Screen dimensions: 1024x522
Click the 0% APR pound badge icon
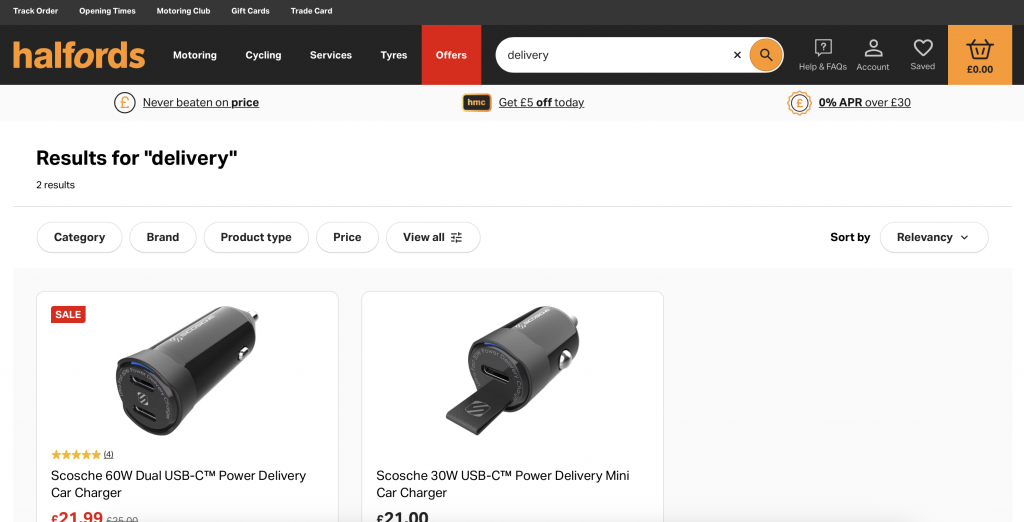coord(799,103)
